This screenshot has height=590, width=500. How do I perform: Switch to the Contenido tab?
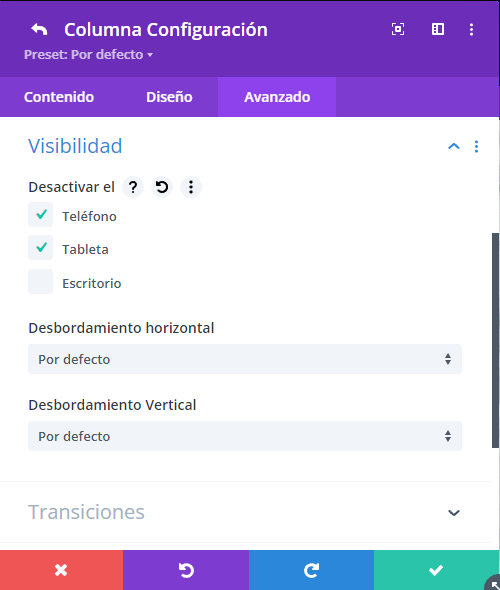pos(59,97)
